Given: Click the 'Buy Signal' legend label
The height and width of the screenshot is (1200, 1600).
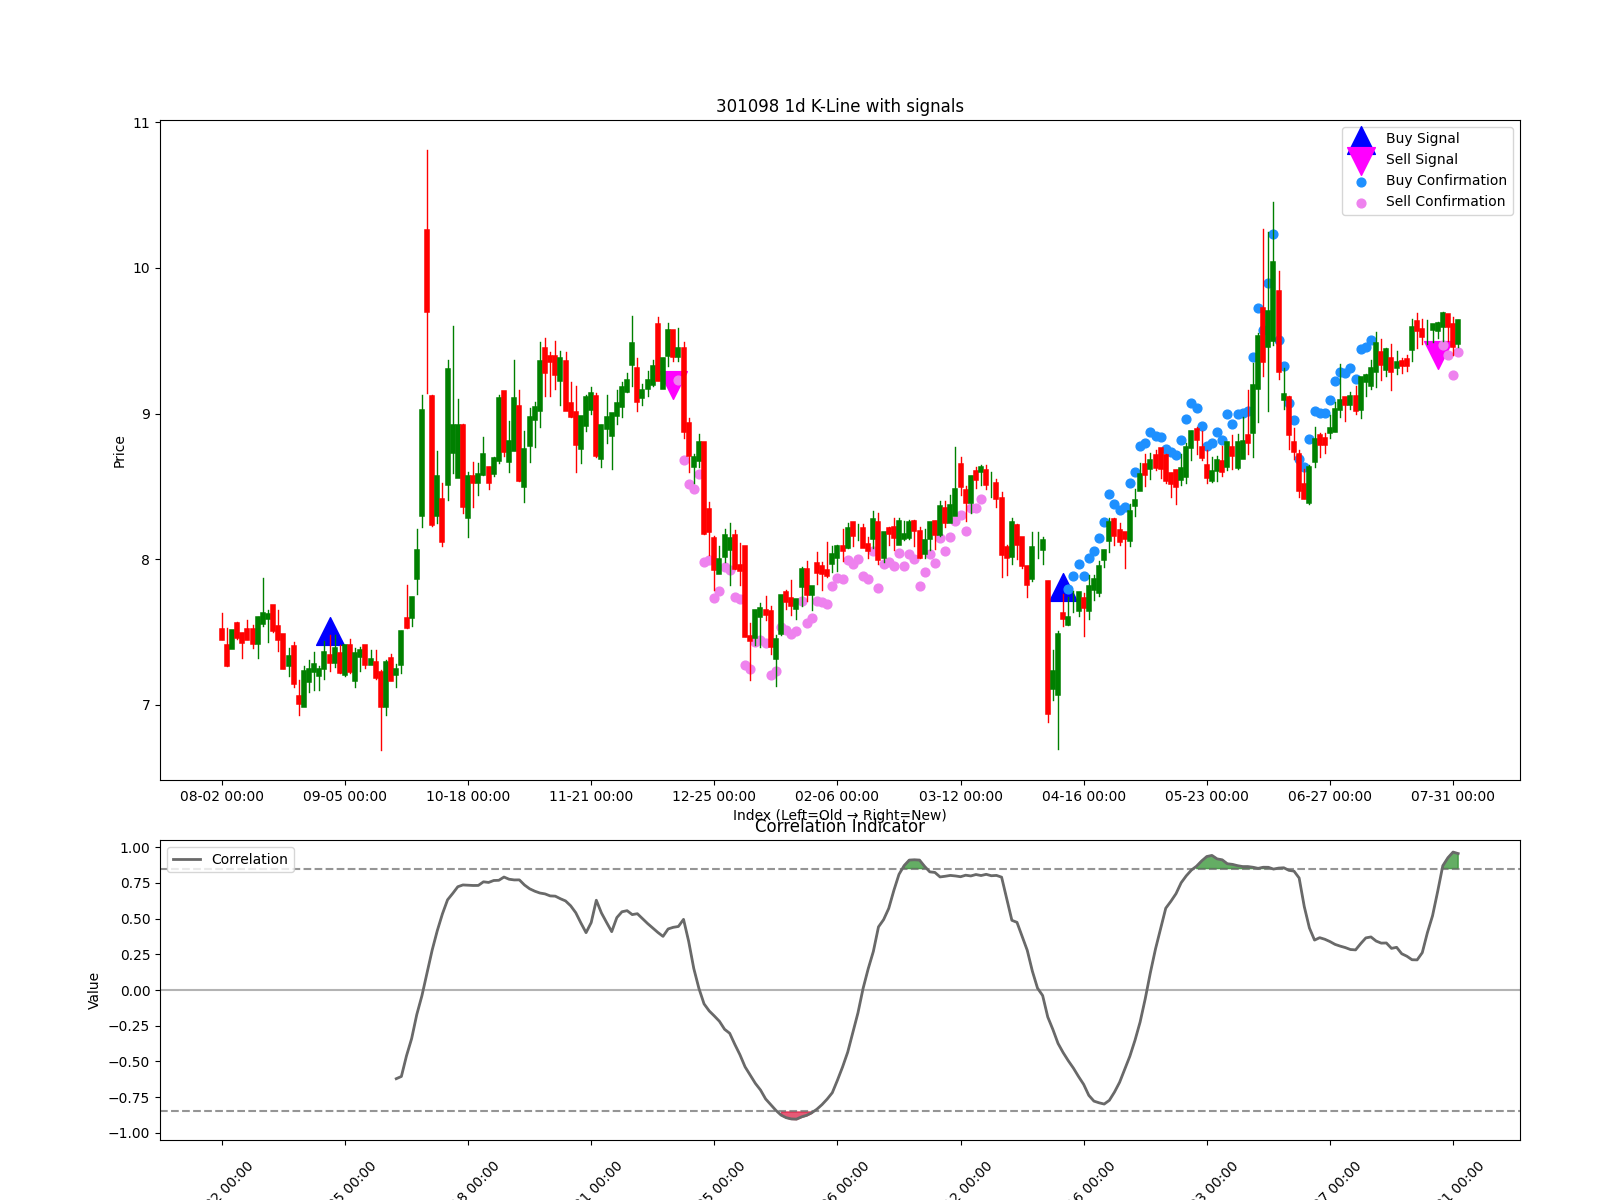Looking at the screenshot, I should (x=1422, y=139).
